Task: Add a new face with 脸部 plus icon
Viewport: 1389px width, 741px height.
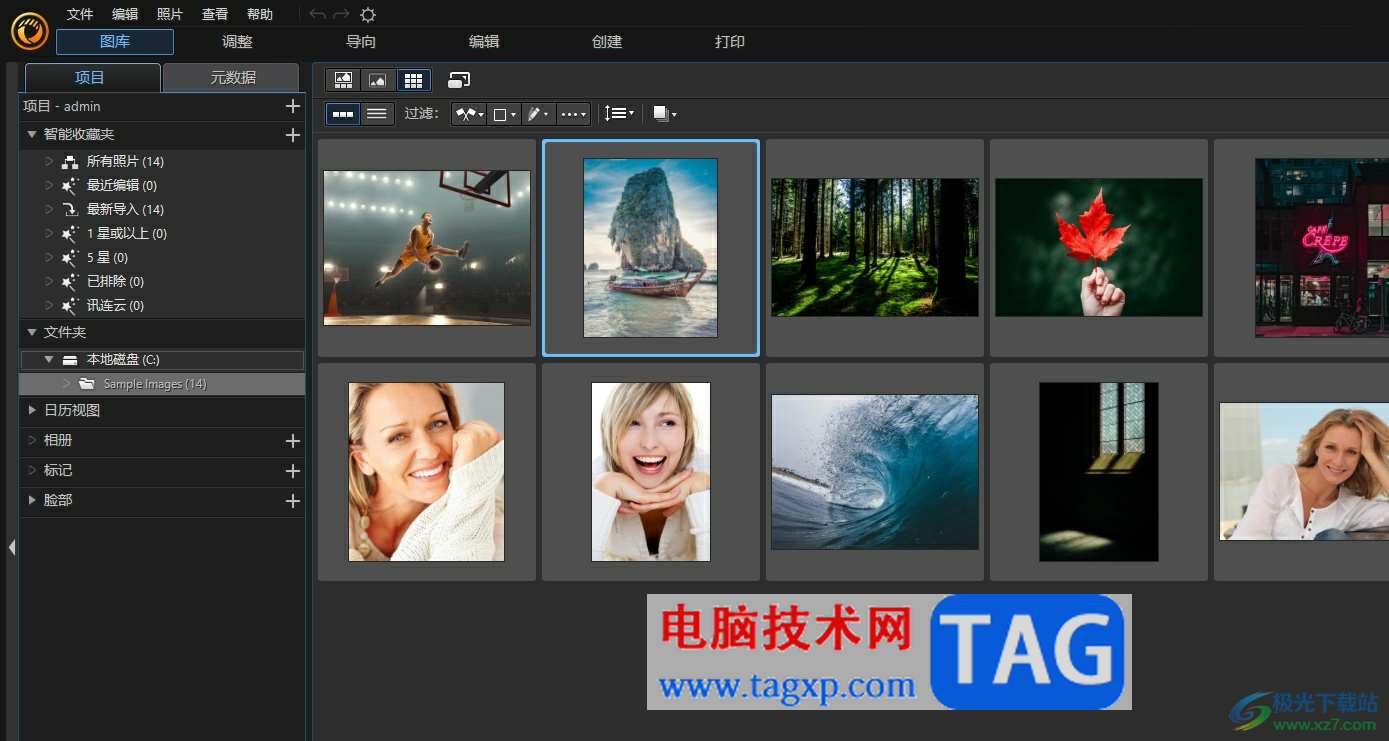Action: 293,500
